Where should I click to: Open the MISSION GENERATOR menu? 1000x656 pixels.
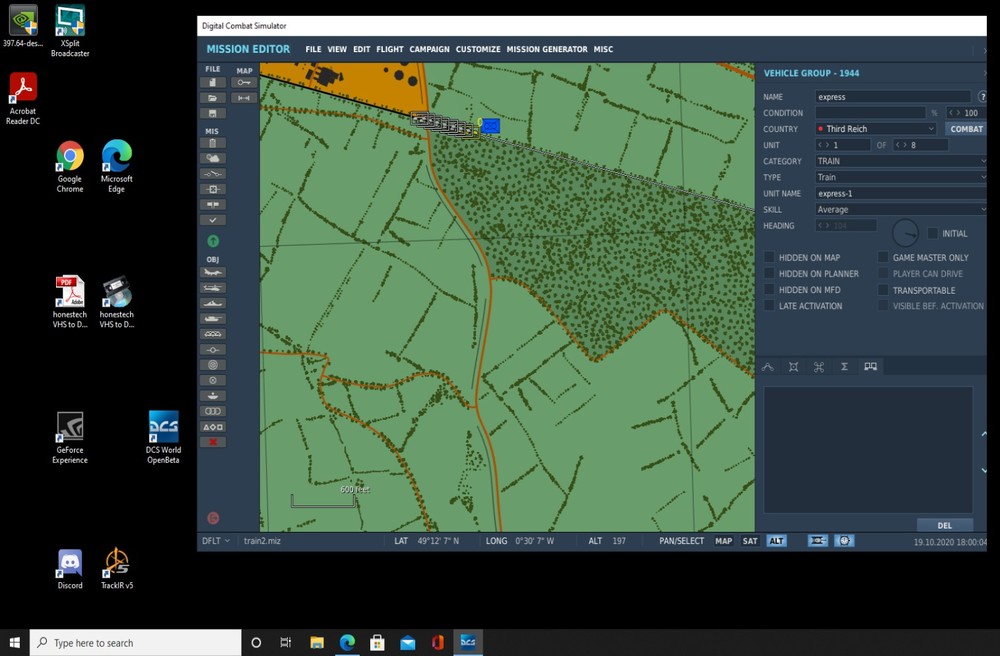[x=546, y=49]
